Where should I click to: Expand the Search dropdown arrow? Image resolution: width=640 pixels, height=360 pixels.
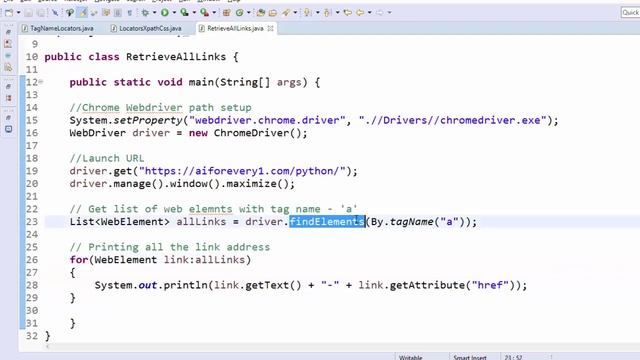coord(295,13)
